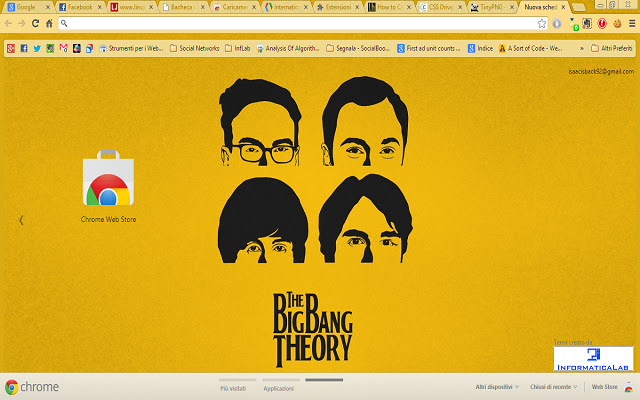
Task: Reload the current page
Action: (x=36, y=23)
